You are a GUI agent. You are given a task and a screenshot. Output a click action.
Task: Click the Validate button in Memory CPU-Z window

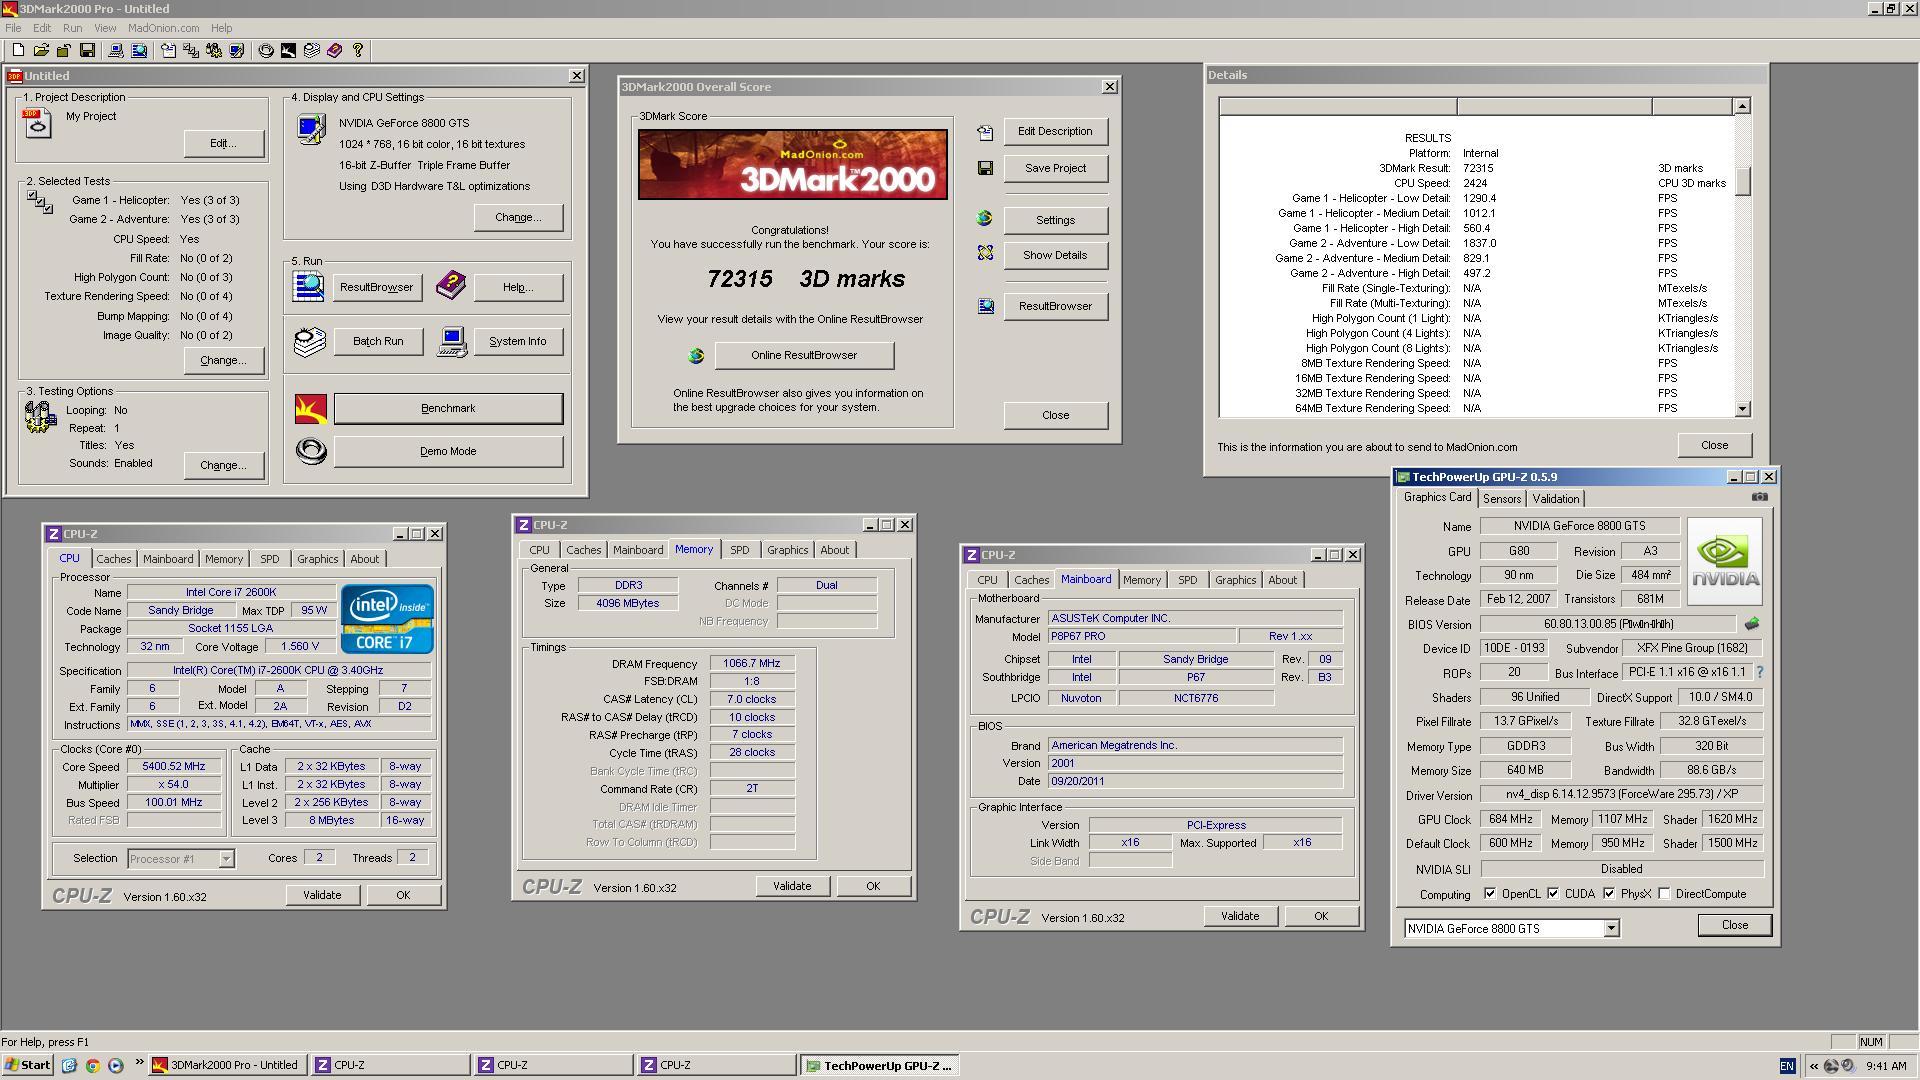[x=792, y=886]
